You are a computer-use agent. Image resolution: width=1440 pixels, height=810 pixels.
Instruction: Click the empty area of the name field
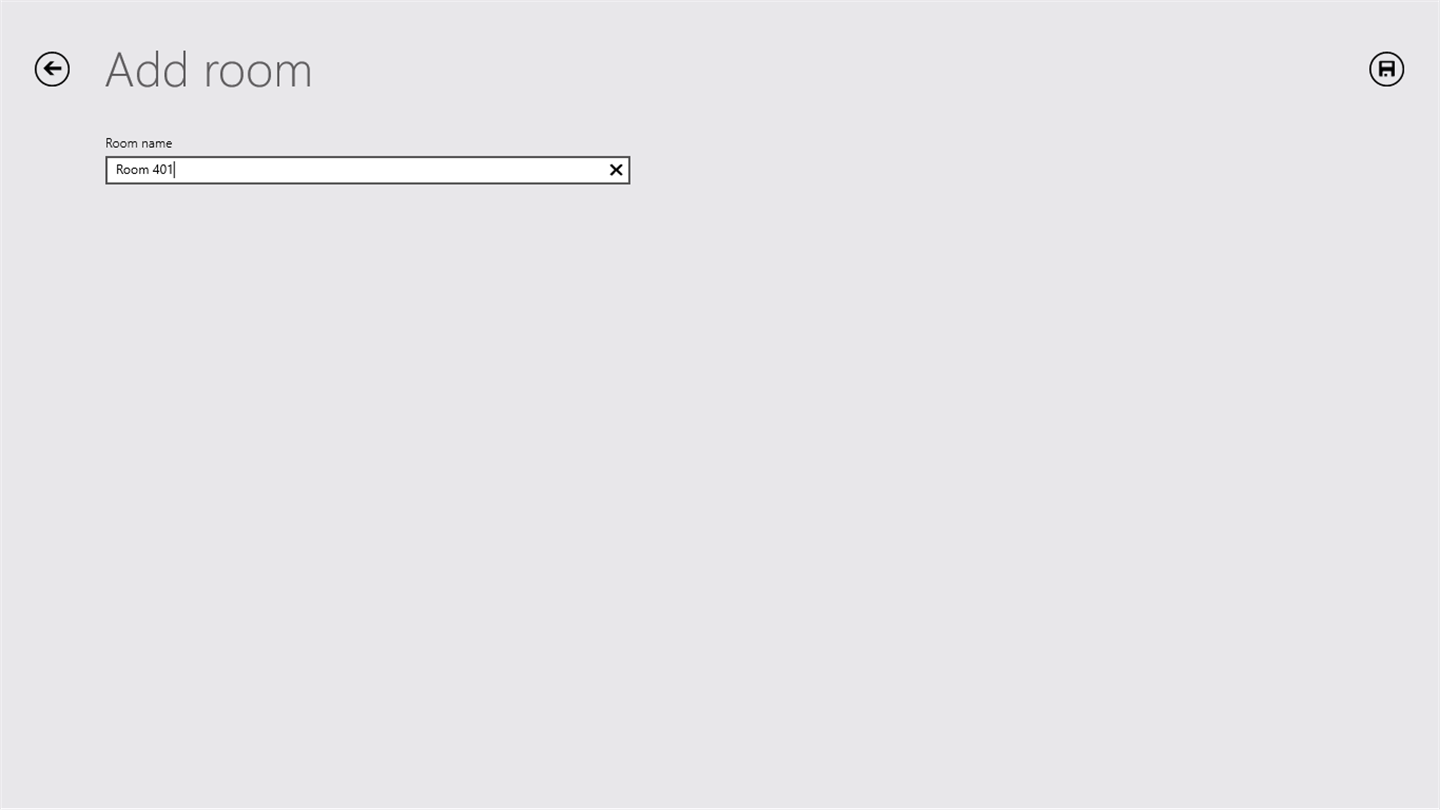tap(390, 170)
